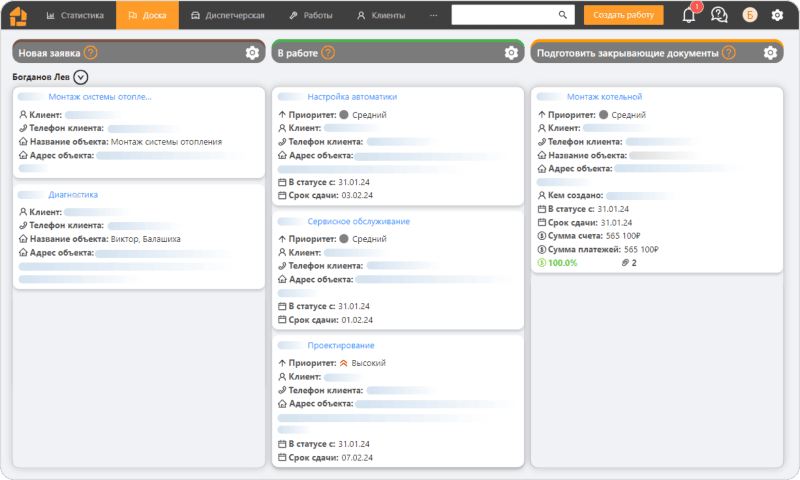Click help icon near Подготовить закрывающие документы

tap(729, 53)
